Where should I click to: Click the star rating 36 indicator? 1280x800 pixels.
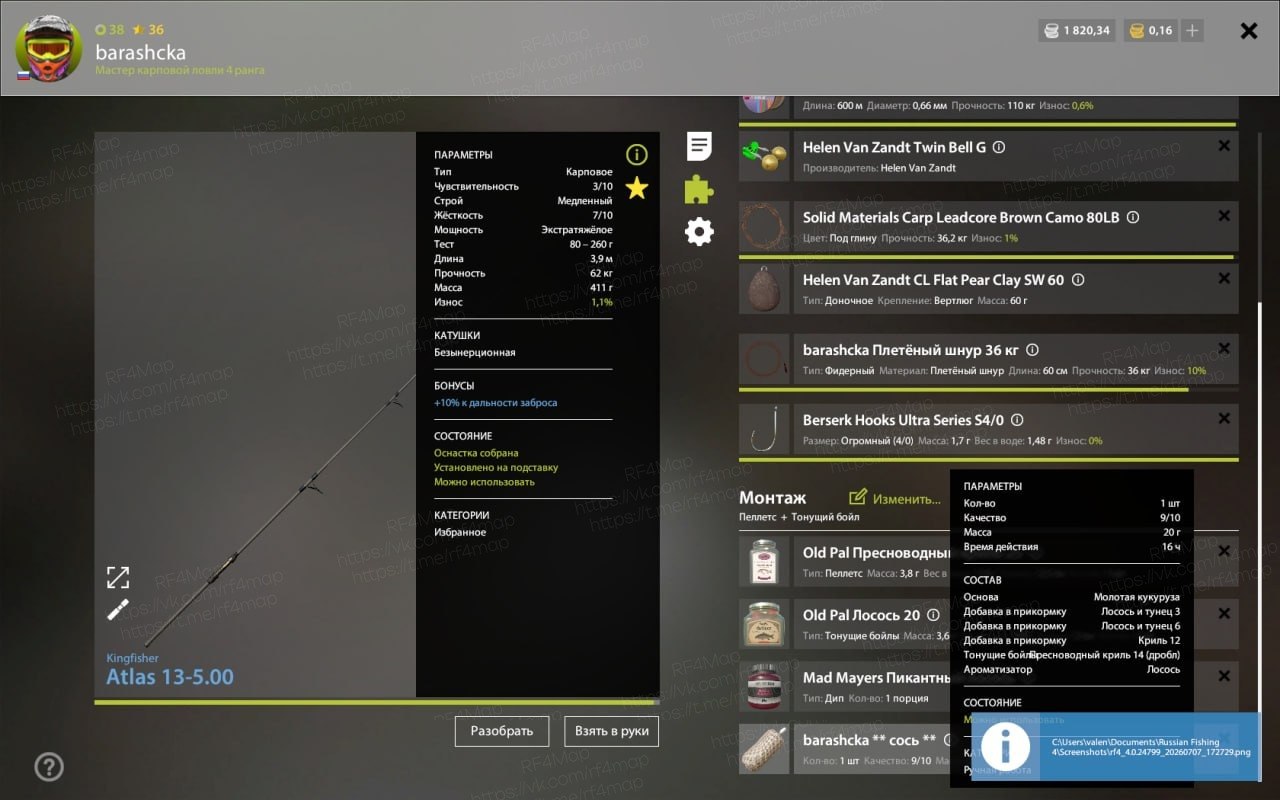(148, 30)
